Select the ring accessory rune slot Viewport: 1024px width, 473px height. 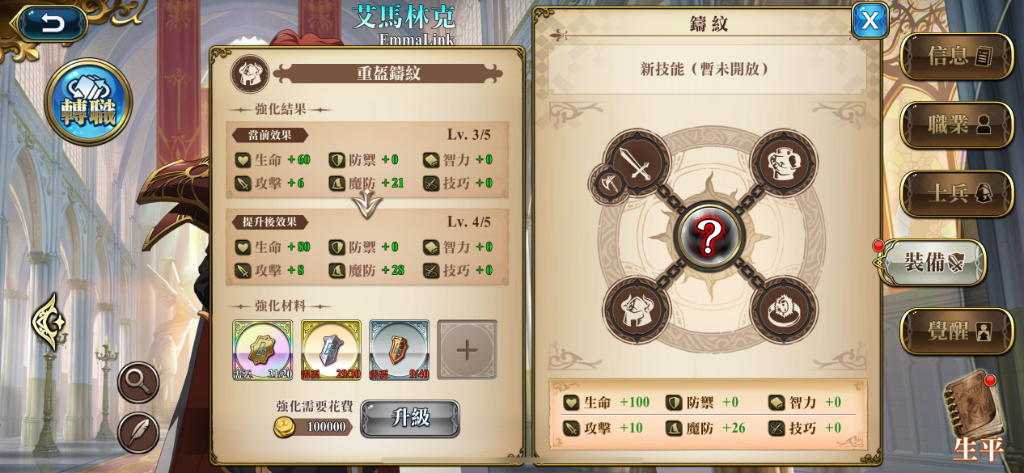point(784,309)
